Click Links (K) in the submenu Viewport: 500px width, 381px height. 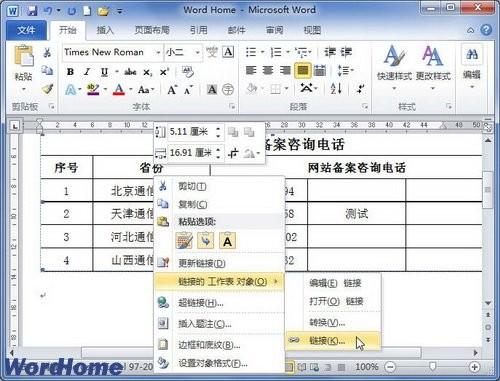point(333,341)
